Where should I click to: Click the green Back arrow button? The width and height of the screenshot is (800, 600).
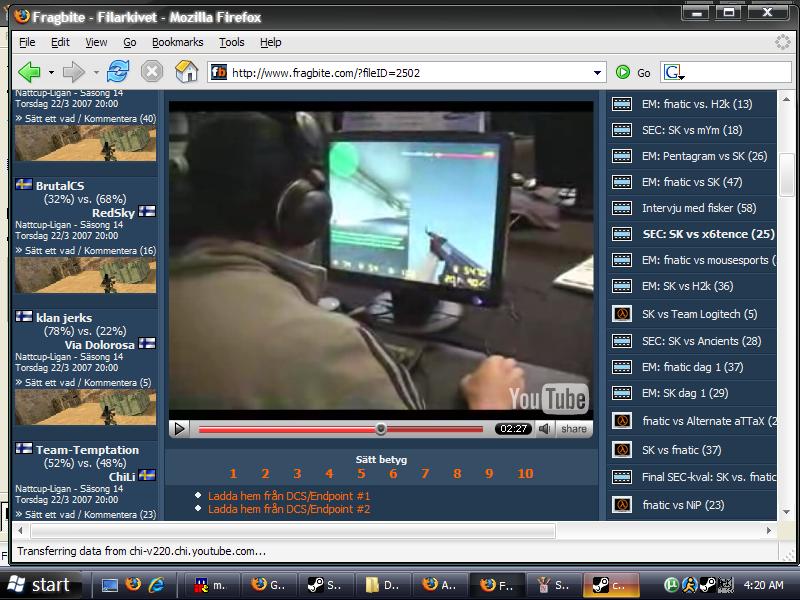tap(29, 72)
